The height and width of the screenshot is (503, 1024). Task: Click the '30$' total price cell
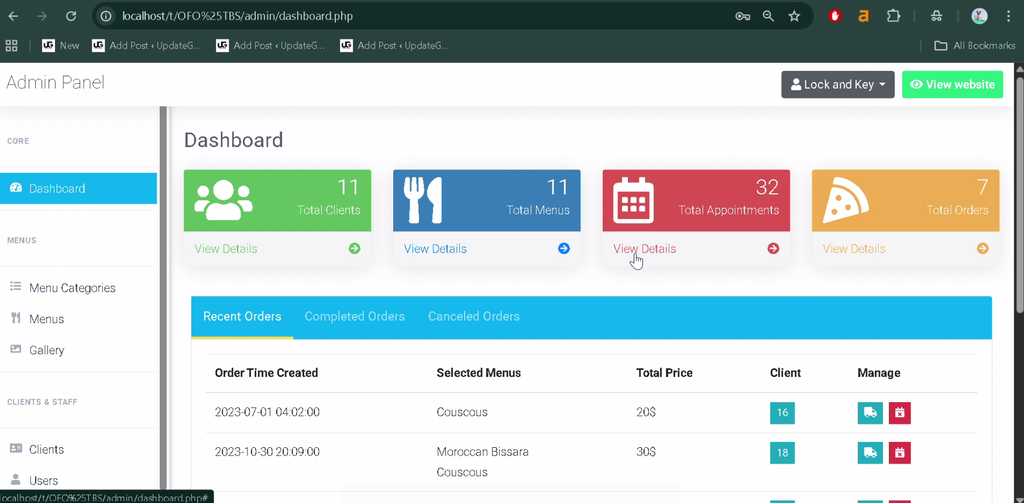click(x=646, y=452)
